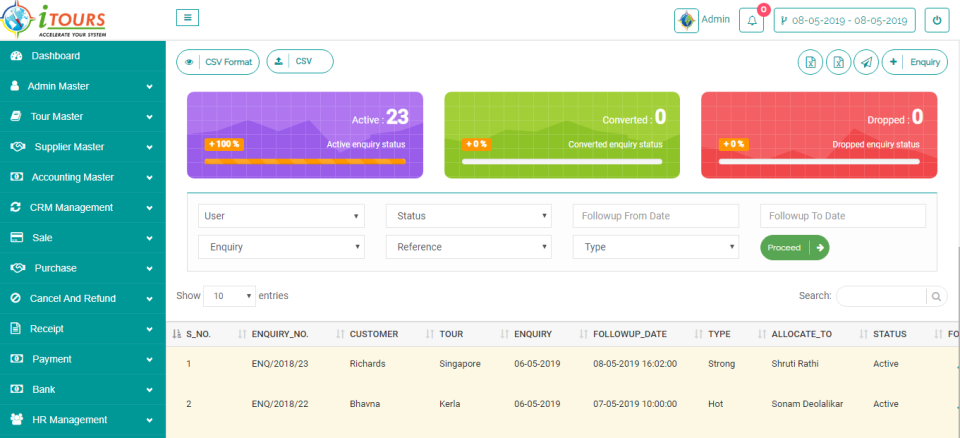This screenshot has height=438, width=960.
Task: Expand the Accounting Master menu chevron
Action: (x=149, y=178)
